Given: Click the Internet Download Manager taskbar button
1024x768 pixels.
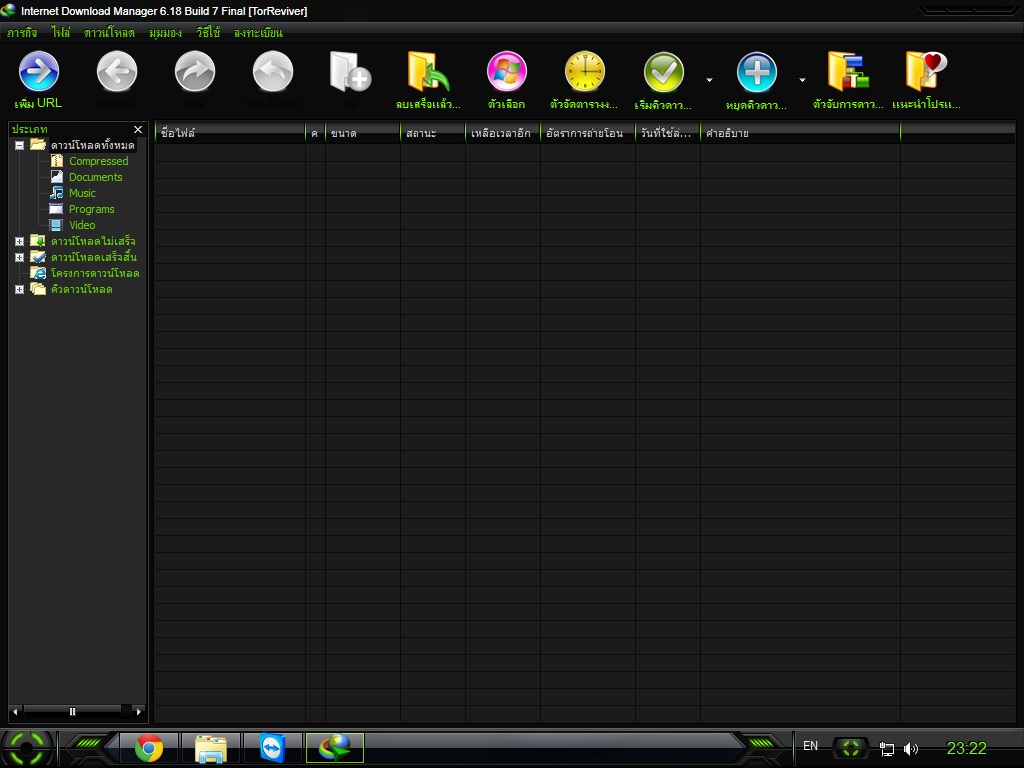Looking at the screenshot, I should coord(334,748).
